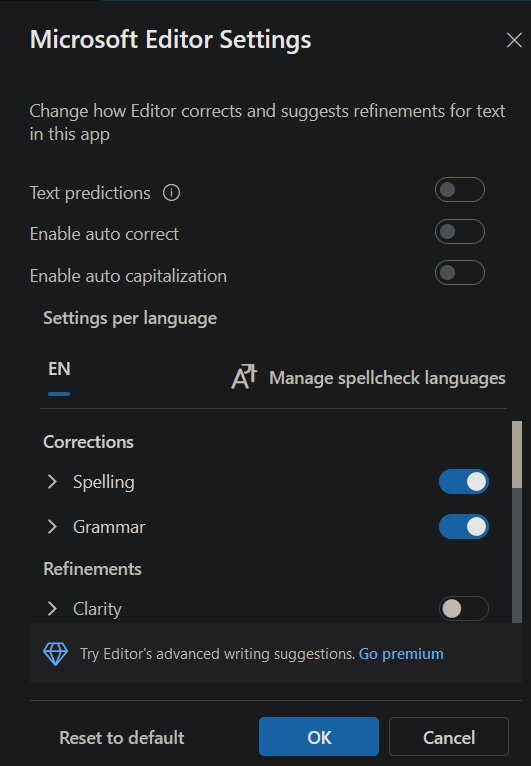Click the Text predictions label
This screenshot has width=531, height=766.
90,193
